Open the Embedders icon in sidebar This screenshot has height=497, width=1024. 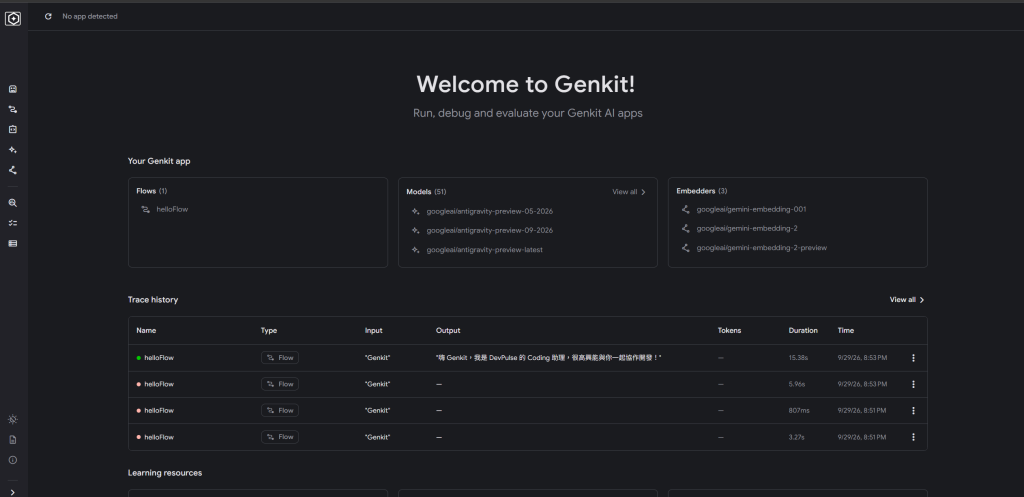pos(12,170)
